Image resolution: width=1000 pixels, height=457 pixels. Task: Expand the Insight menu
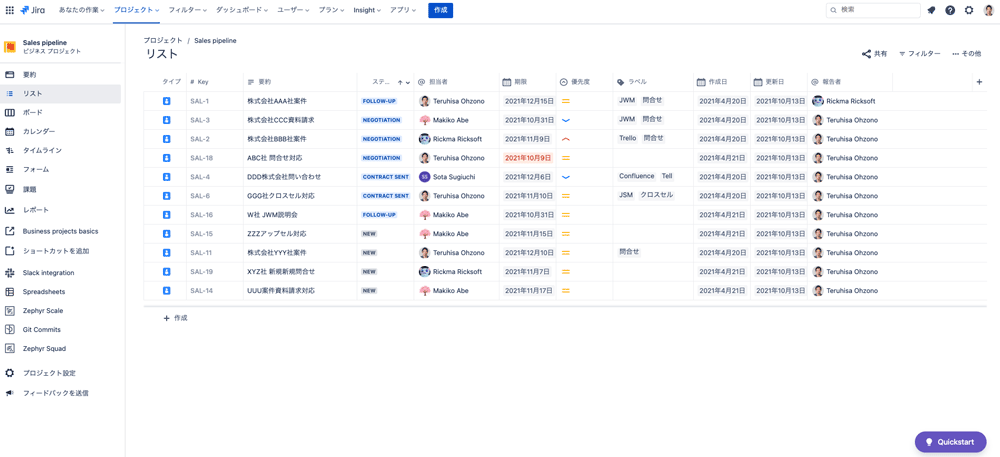(x=367, y=10)
